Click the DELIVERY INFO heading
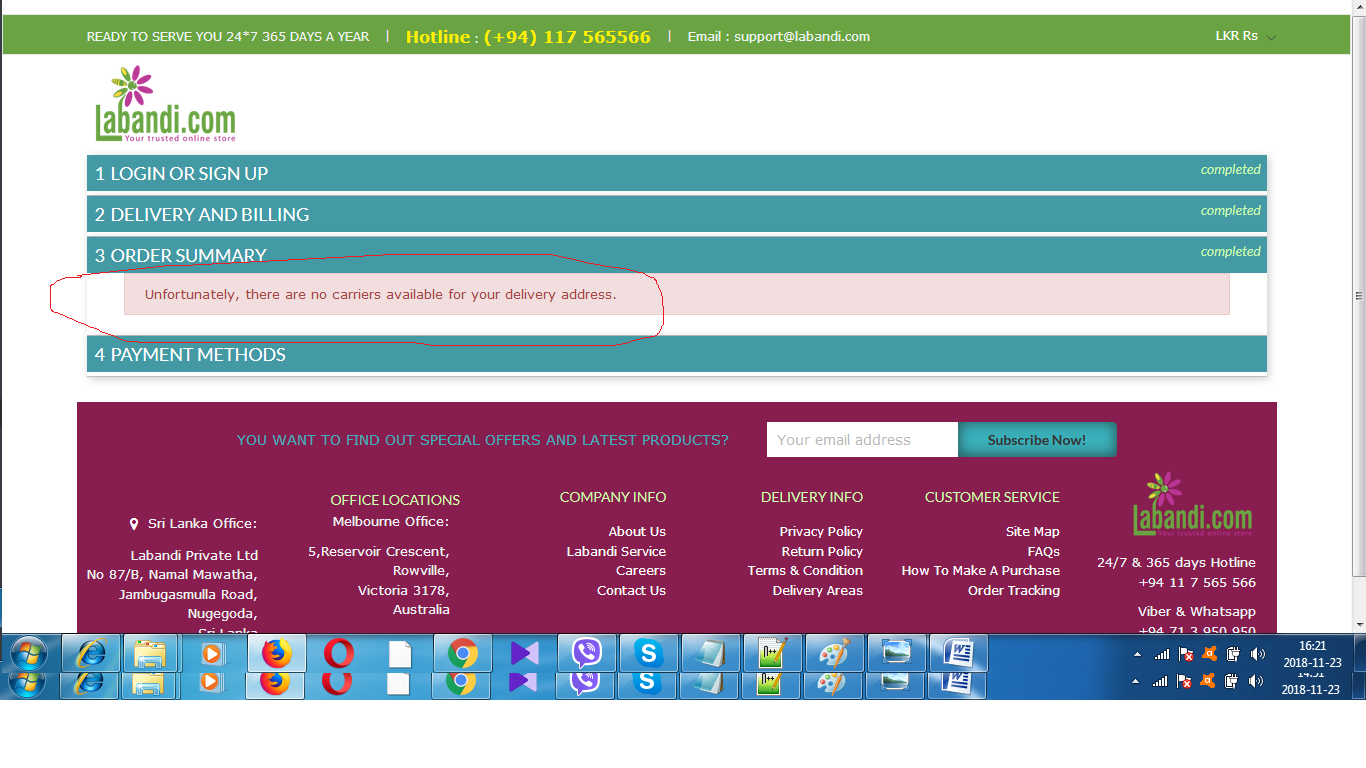Image resolution: width=1366 pixels, height=768 pixels. (x=812, y=497)
